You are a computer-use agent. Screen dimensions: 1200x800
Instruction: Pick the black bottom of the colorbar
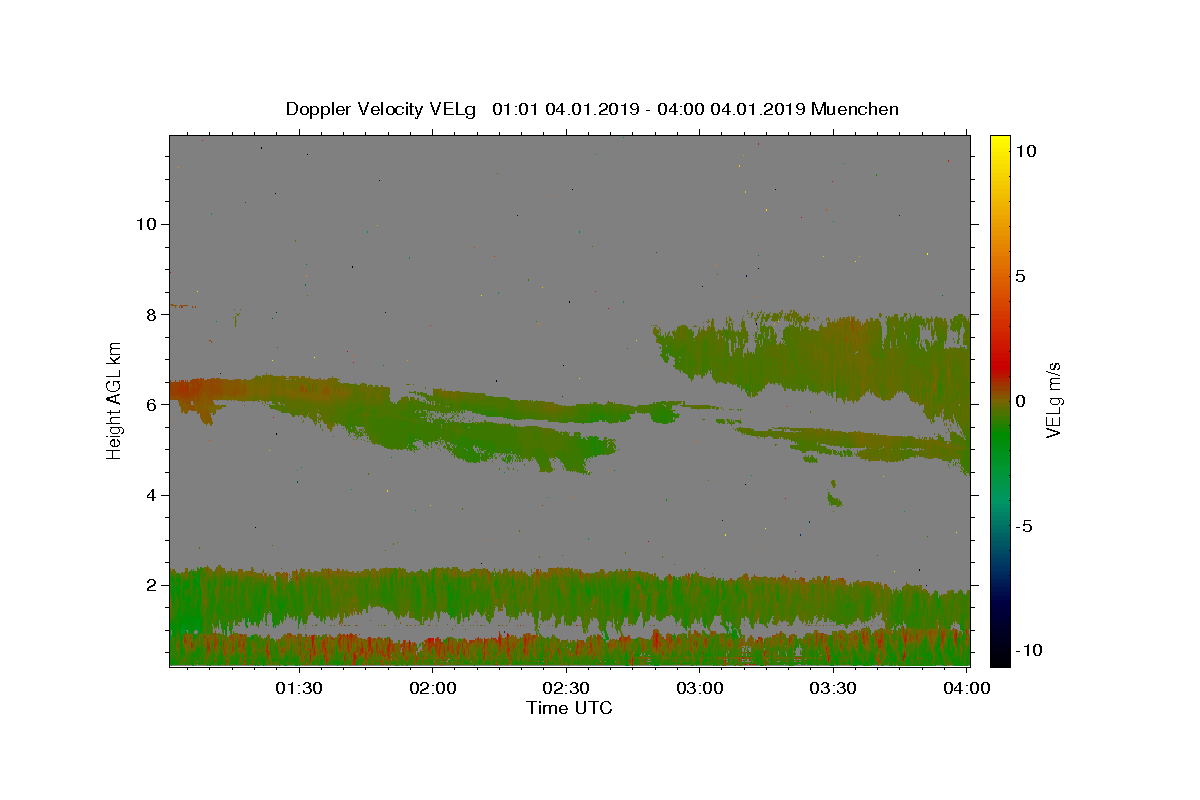tap(999, 659)
